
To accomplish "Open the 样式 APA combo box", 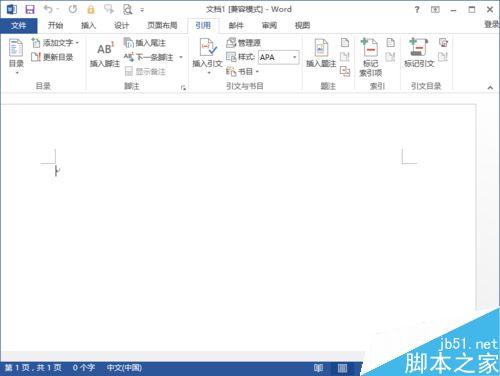I will coord(279,57).
